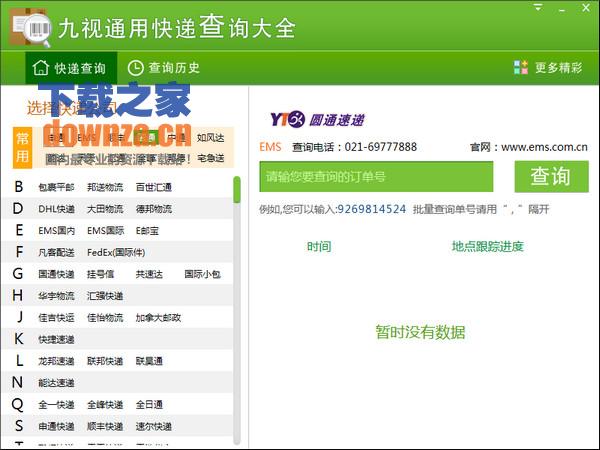Click the 地点跟踪进度 column header

click(x=487, y=246)
